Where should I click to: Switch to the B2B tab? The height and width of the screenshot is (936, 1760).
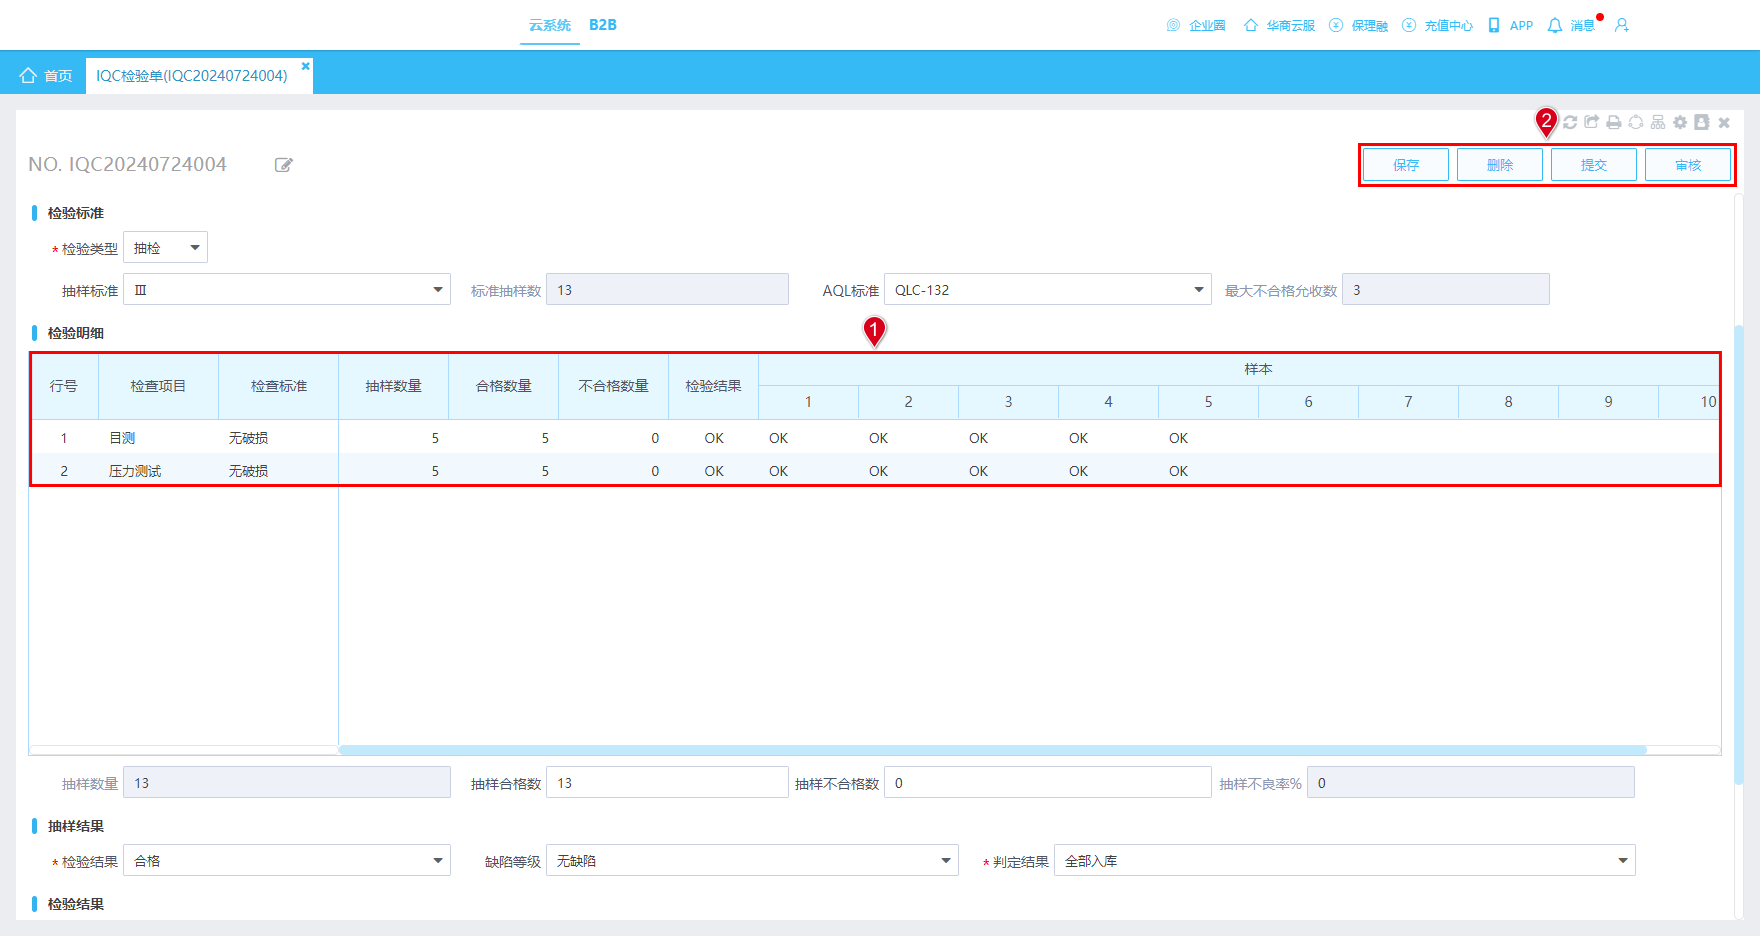[x=603, y=25]
